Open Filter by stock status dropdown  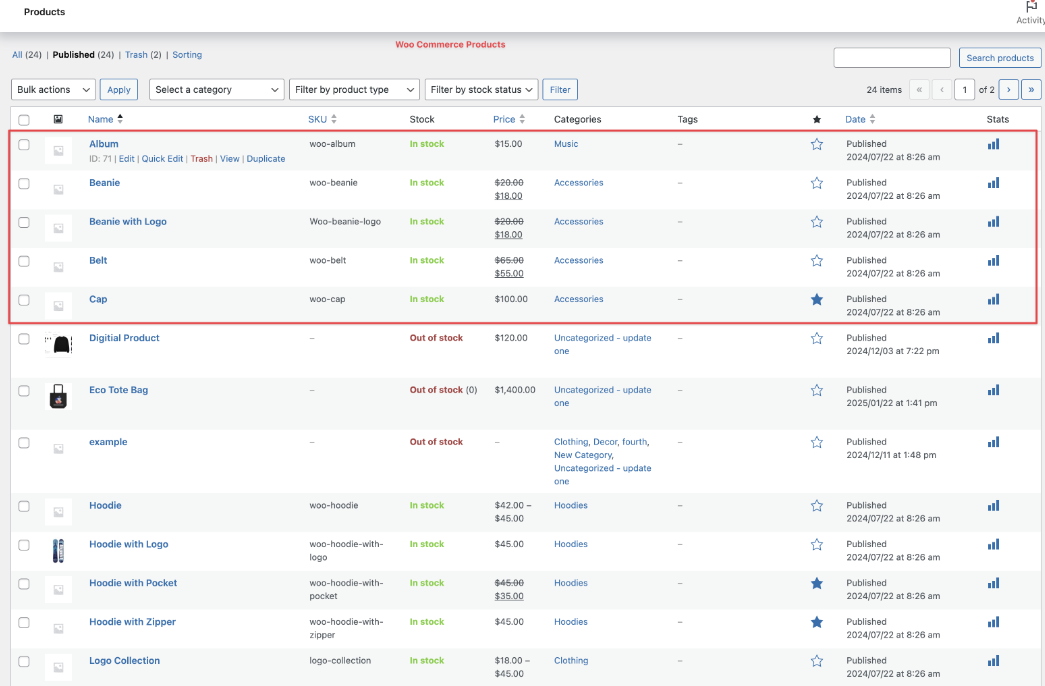coord(481,90)
